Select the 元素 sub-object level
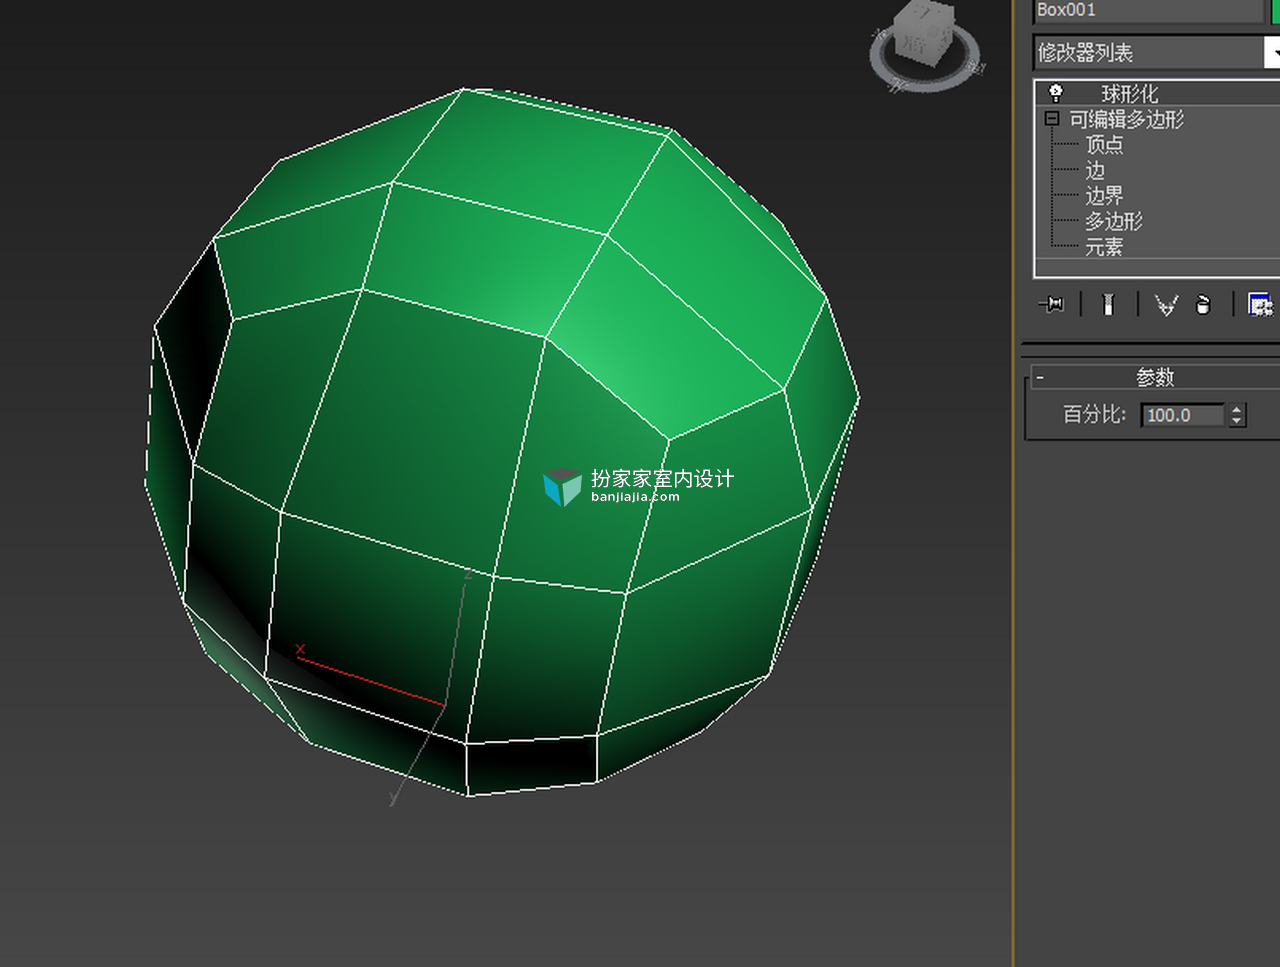The width and height of the screenshot is (1280, 967). [x=1104, y=246]
